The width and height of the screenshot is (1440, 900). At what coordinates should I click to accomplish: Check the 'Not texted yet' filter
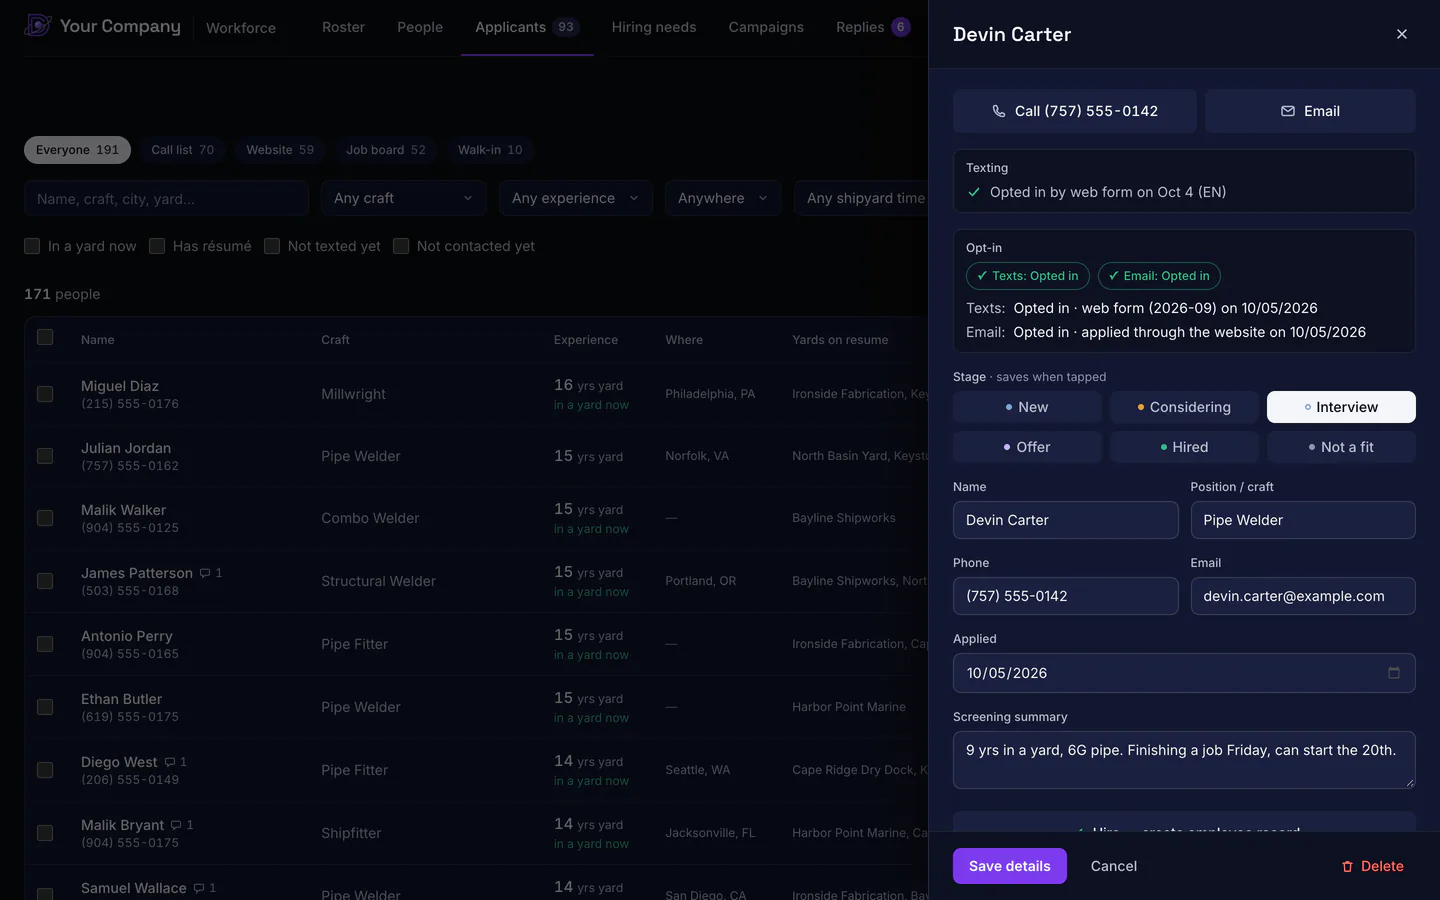[272, 246]
